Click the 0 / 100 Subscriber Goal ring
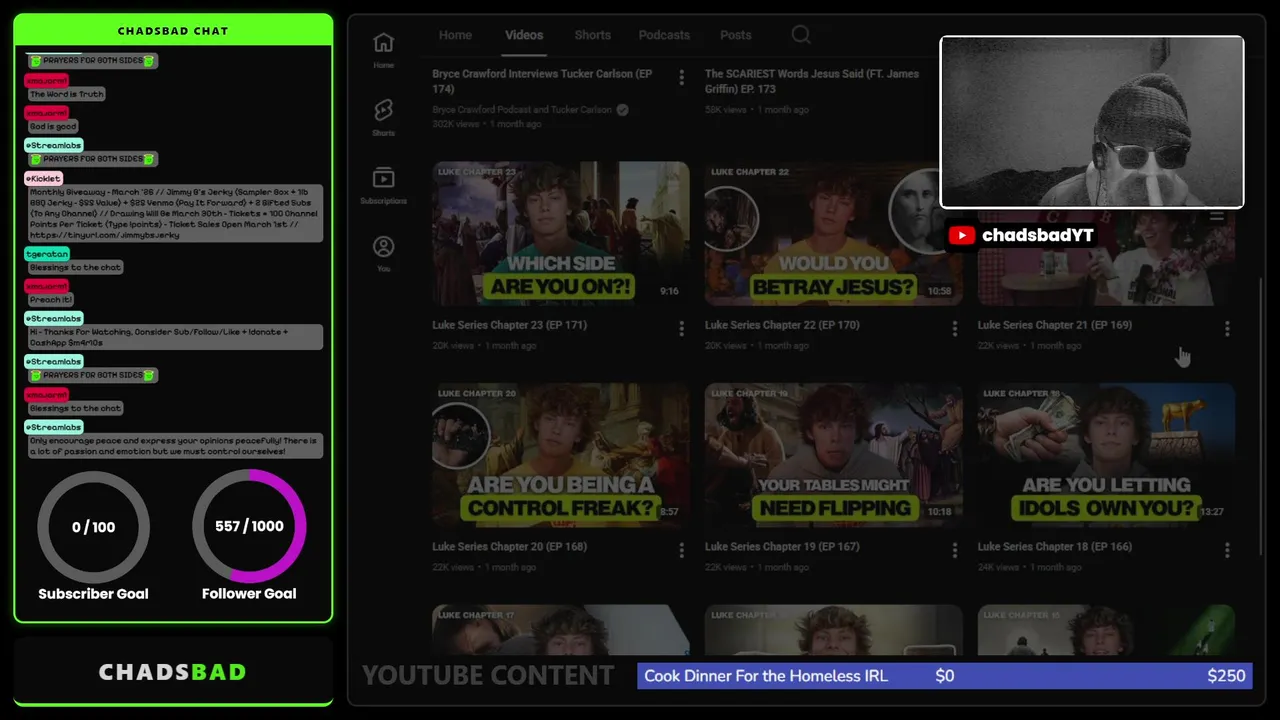The image size is (1280, 720). click(x=93, y=527)
